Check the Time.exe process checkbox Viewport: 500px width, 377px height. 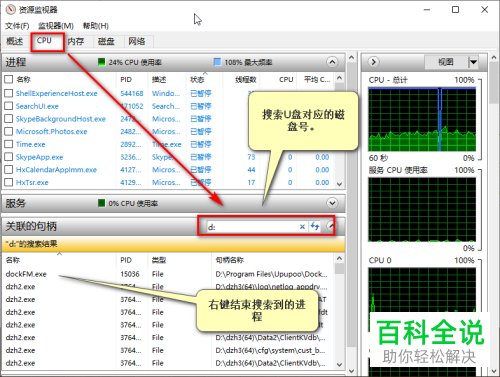(x=9, y=144)
